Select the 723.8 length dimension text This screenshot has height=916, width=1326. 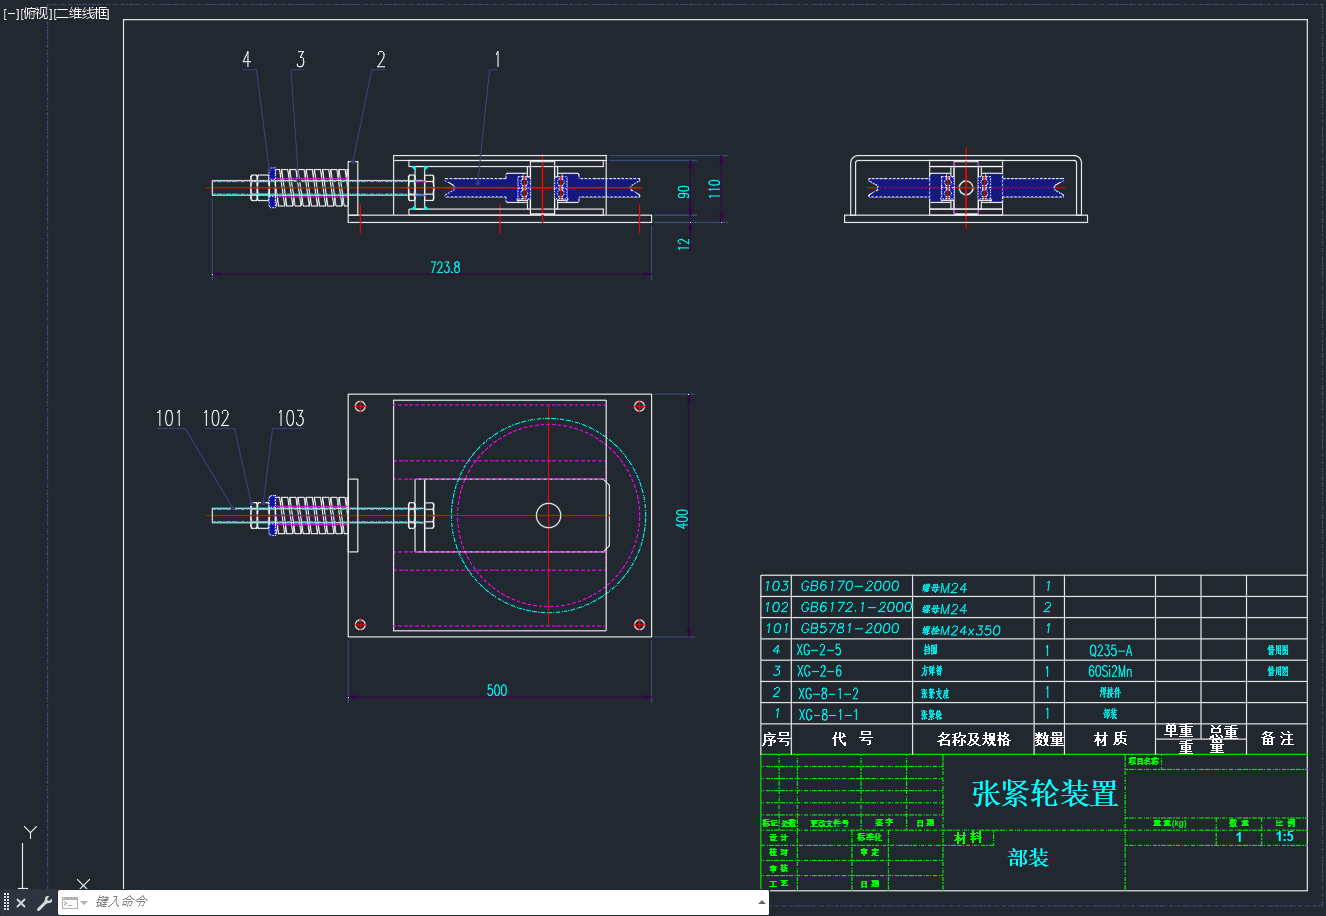click(445, 268)
